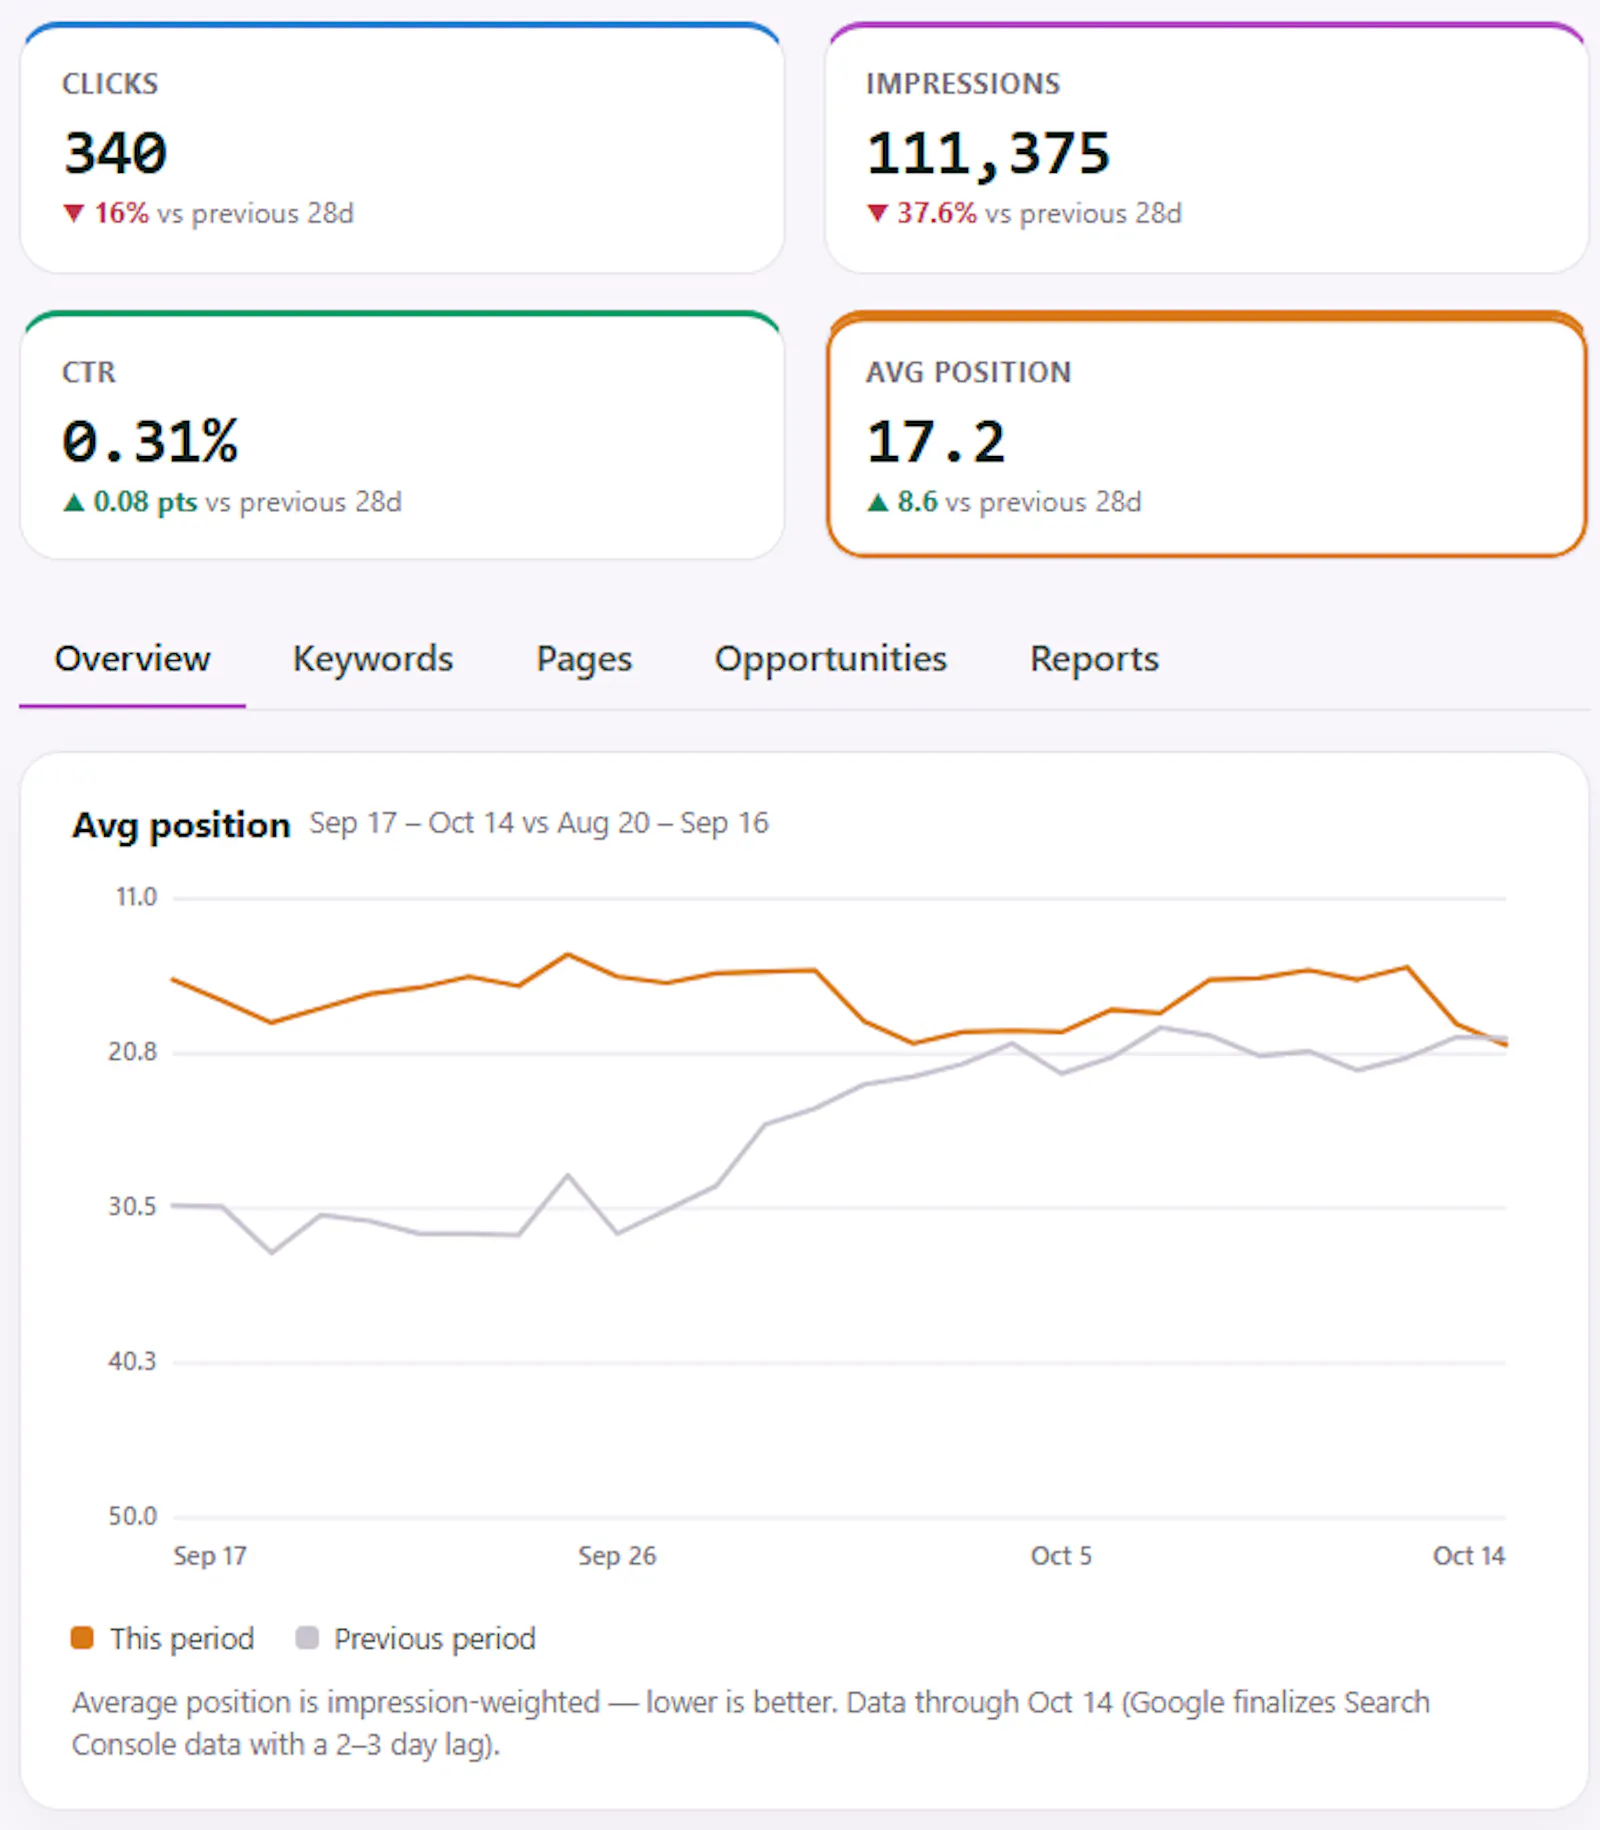Click the orange This period legend swatch
This screenshot has width=1600, height=1830.
[82, 1637]
